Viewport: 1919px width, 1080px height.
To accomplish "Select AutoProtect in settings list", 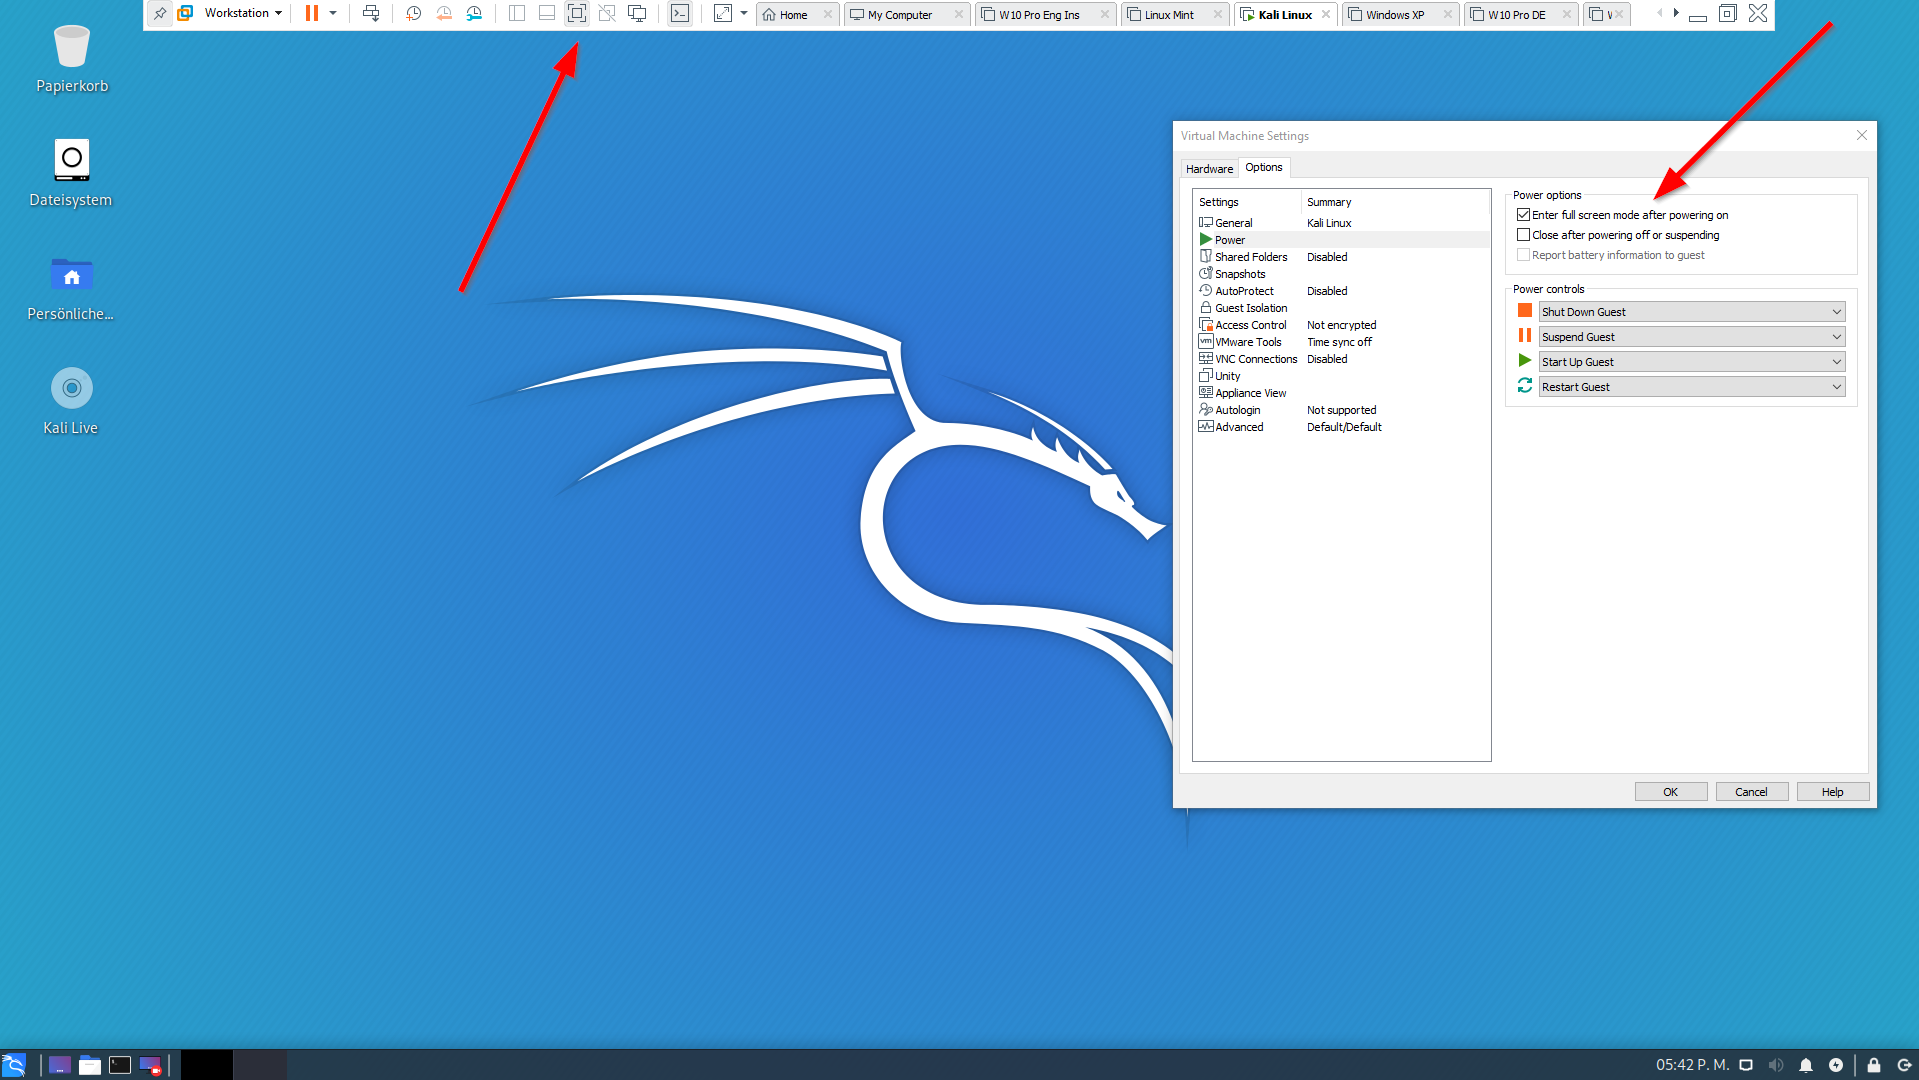I will (1341, 291).
